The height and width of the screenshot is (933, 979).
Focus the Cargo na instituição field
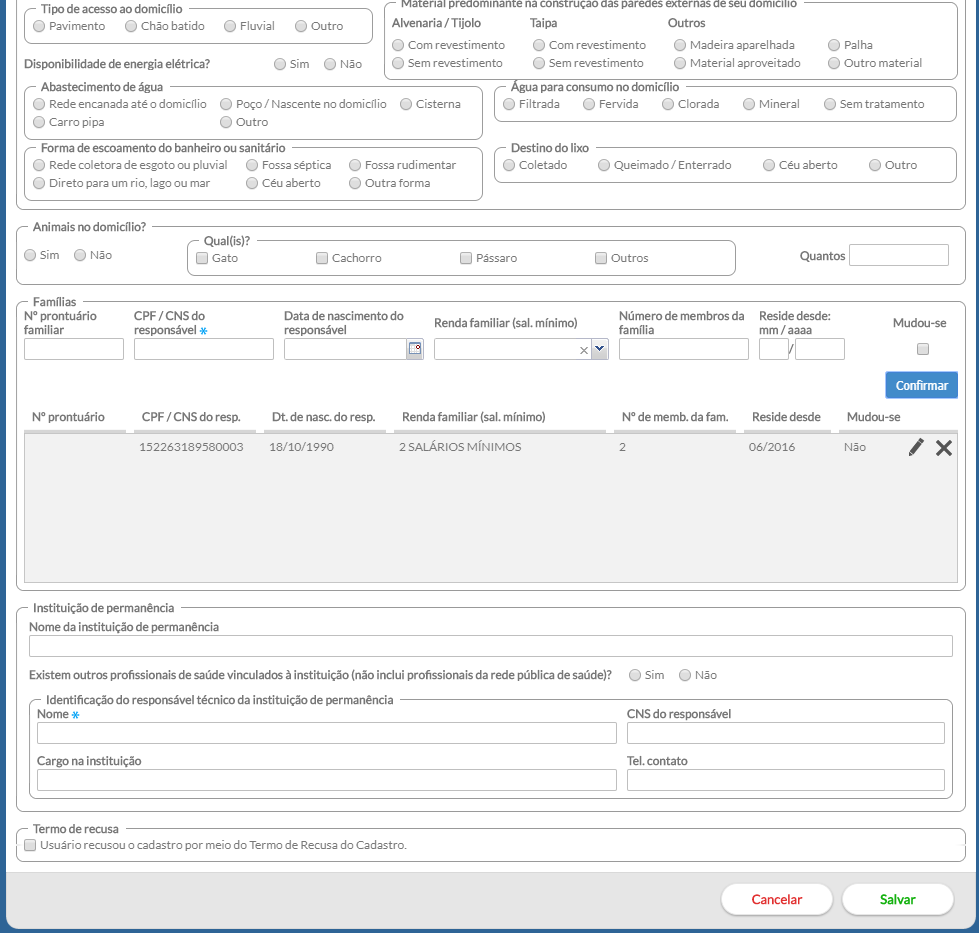[327, 780]
